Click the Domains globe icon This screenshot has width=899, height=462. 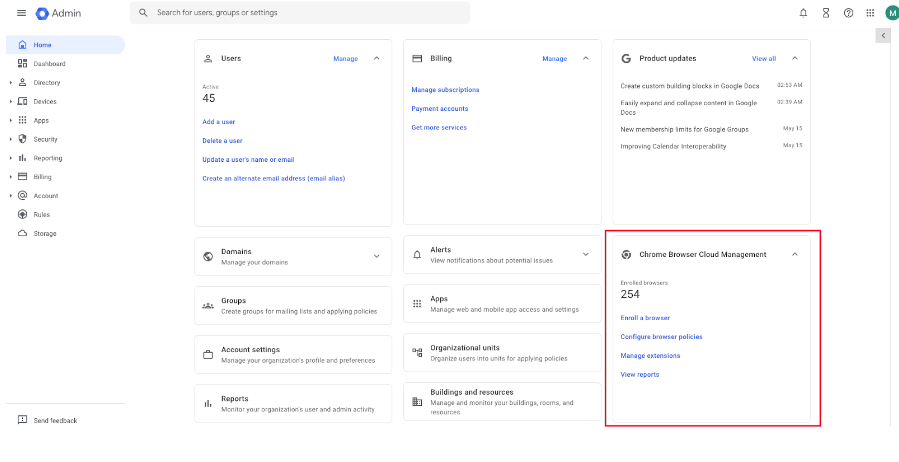tap(208, 256)
